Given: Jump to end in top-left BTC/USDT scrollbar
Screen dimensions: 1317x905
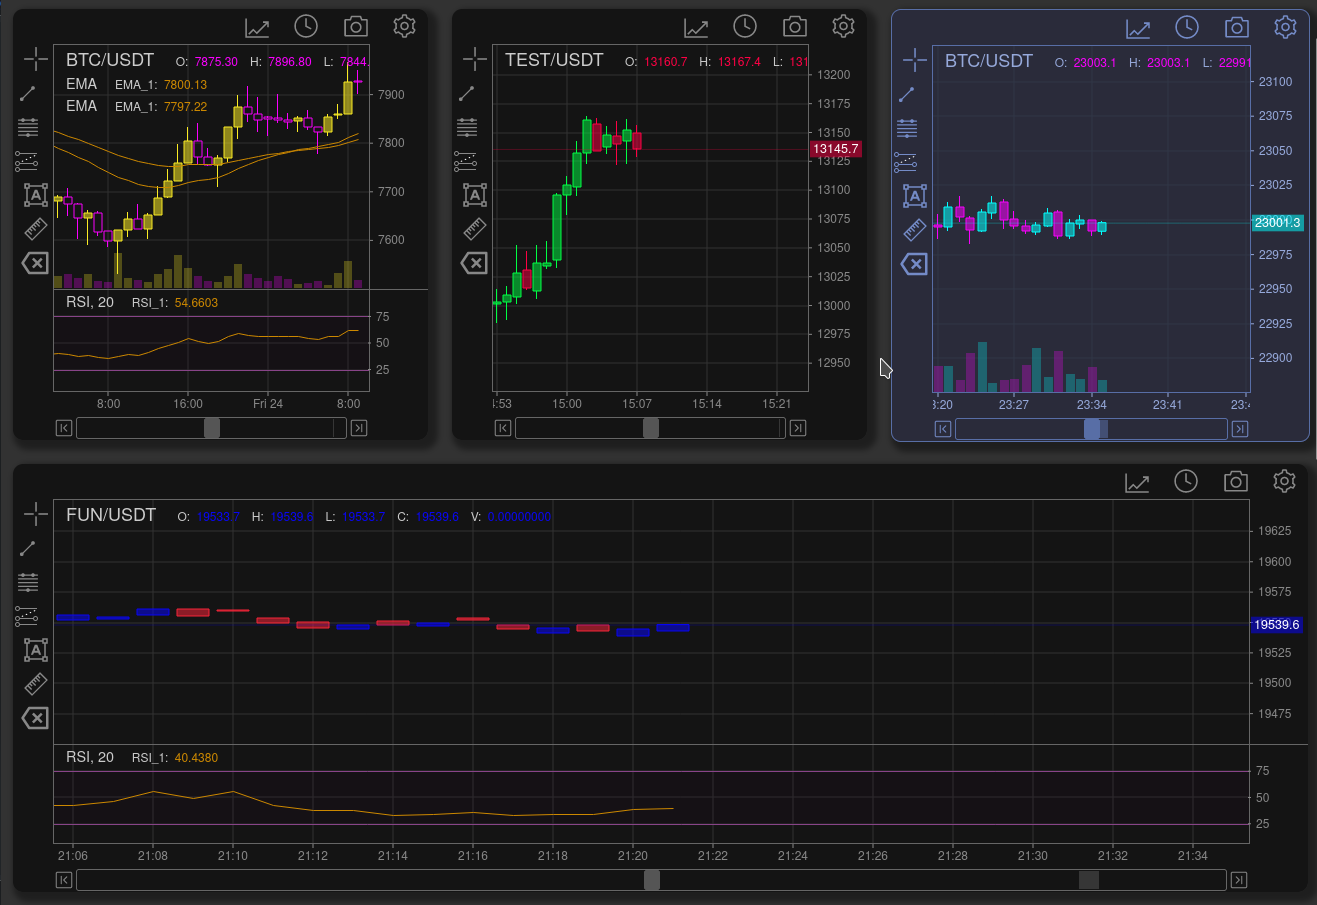Looking at the screenshot, I should pyautogui.click(x=359, y=428).
